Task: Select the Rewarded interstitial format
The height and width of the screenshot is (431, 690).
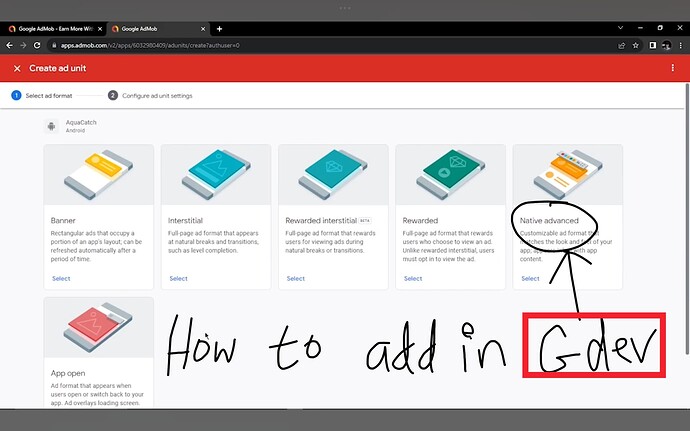Action: point(296,279)
